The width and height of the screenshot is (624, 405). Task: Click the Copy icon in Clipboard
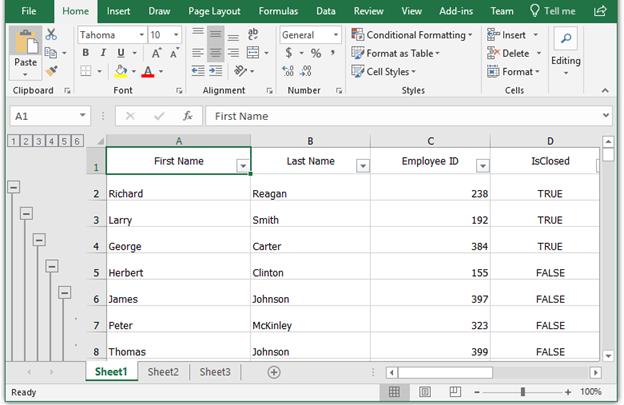tap(51, 53)
